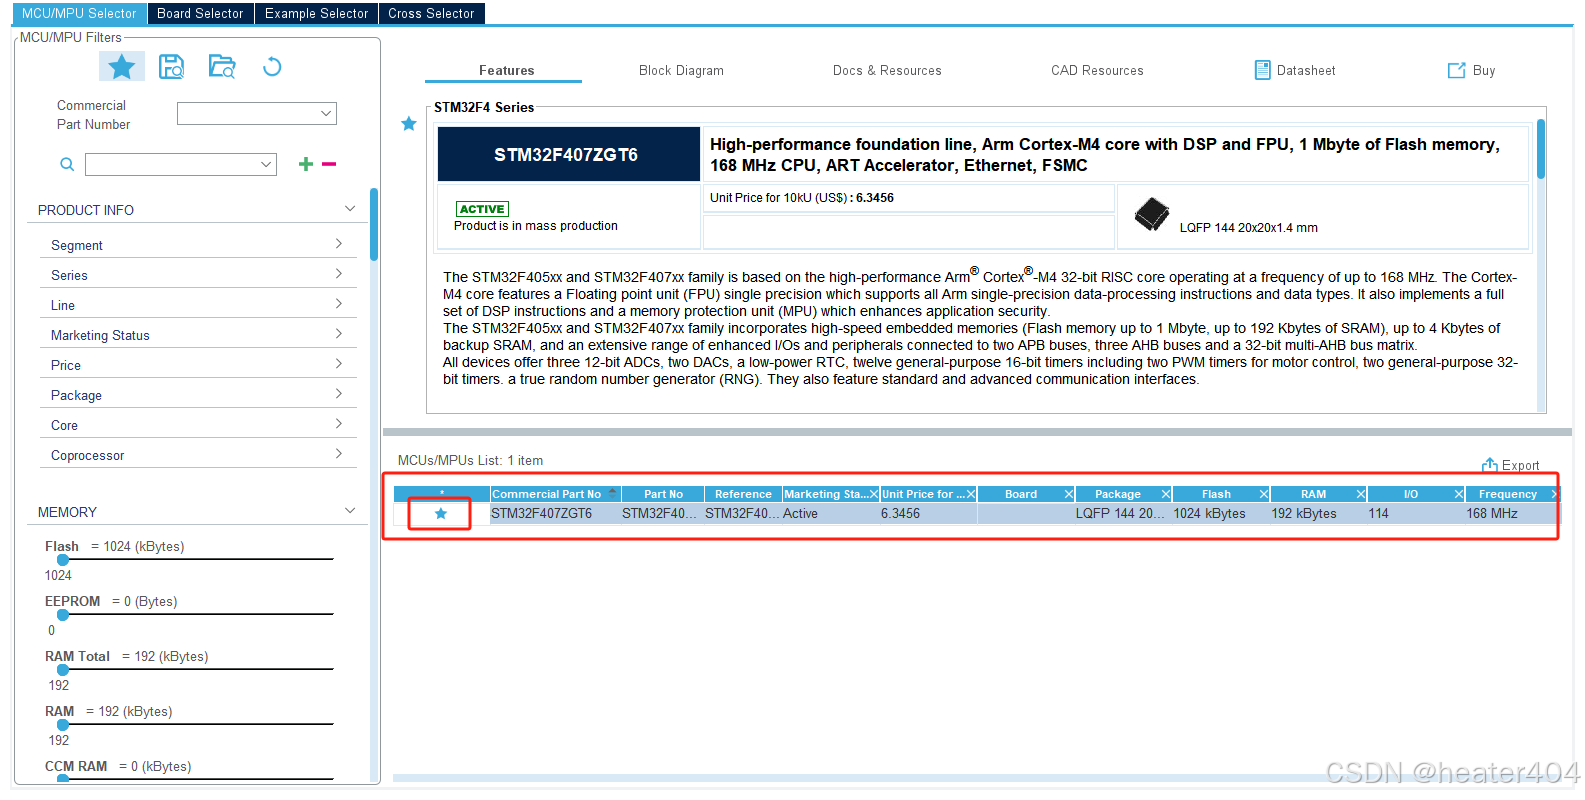Switch to the Board Selector tab

(200, 13)
